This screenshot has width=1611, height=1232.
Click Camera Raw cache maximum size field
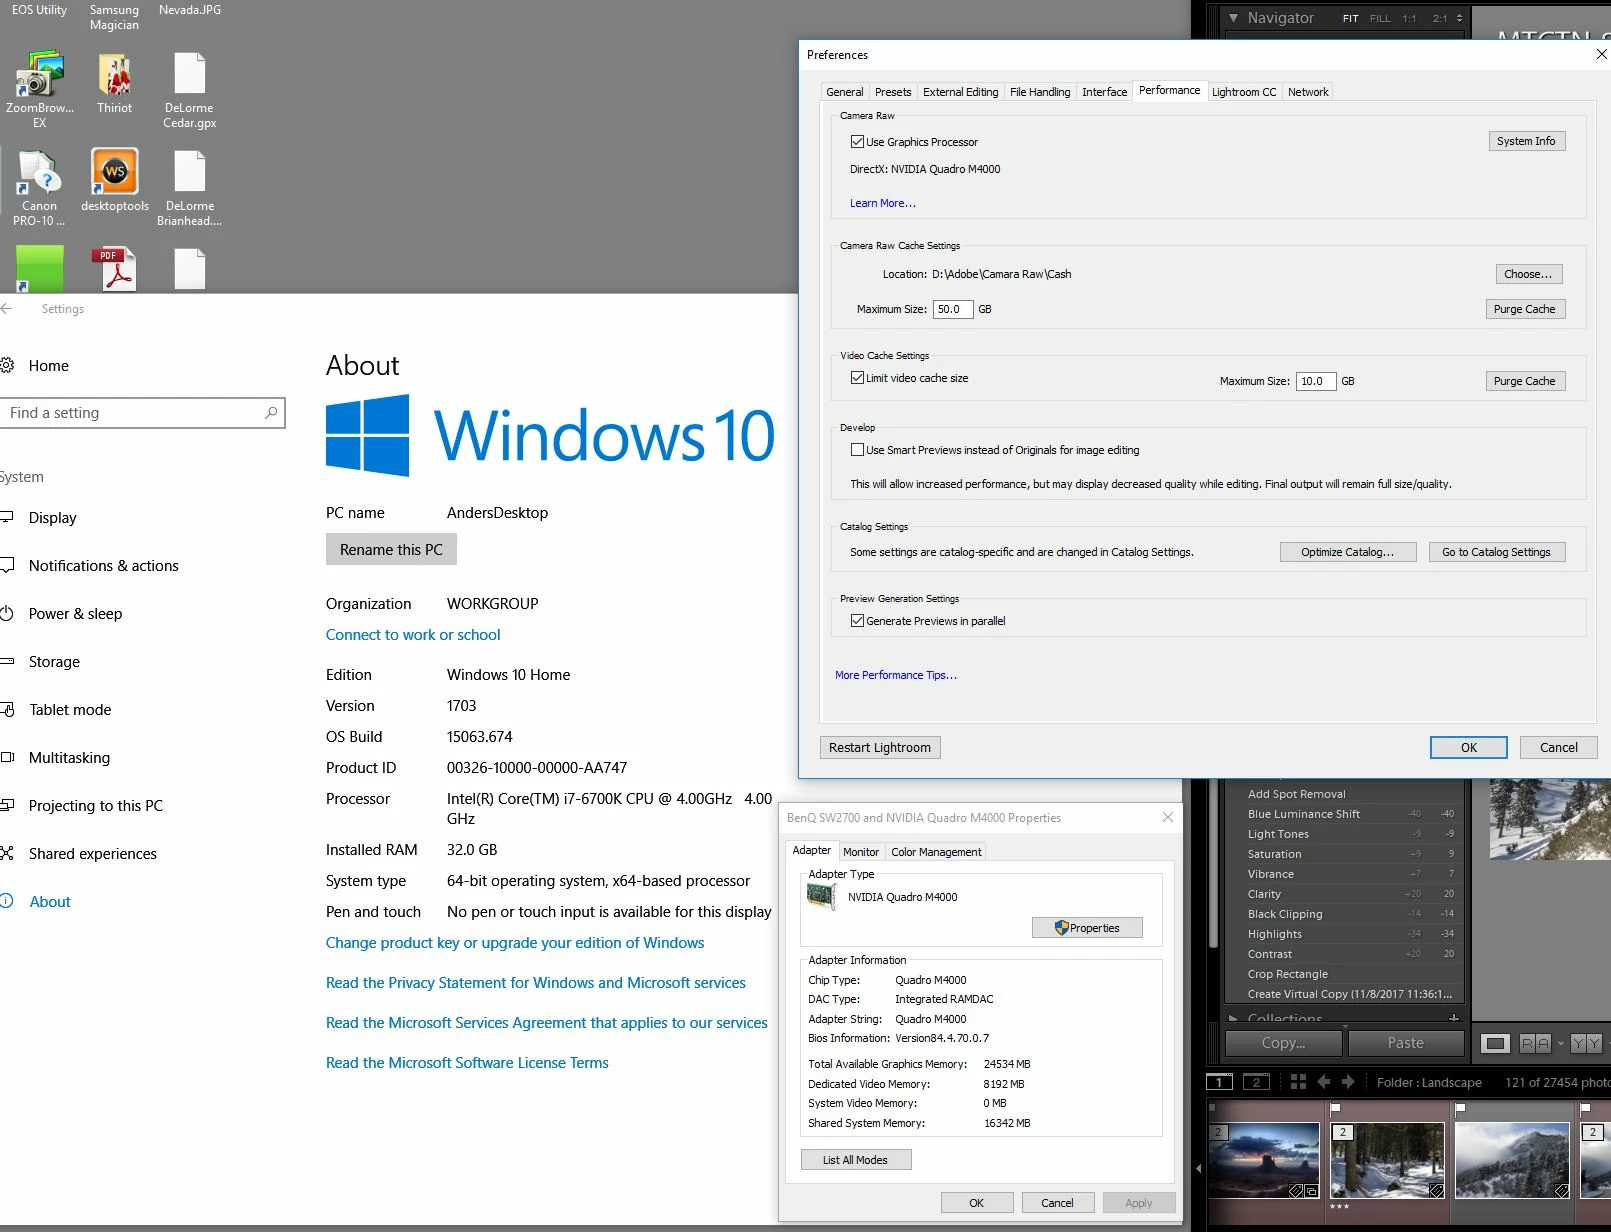tap(953, 309)
